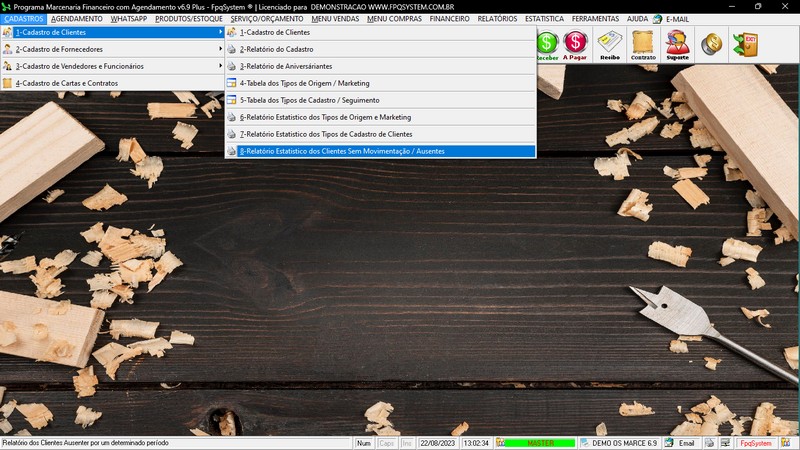Click the Exit door icon
Screen dimensions: 800x450
(745, 44)
